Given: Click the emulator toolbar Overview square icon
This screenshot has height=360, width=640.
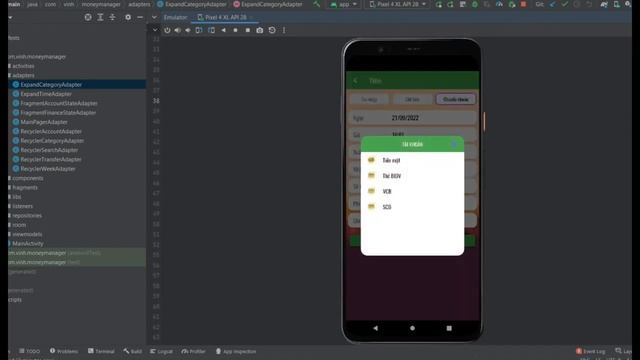Looking at the screenshot, I should coord(248,30).
